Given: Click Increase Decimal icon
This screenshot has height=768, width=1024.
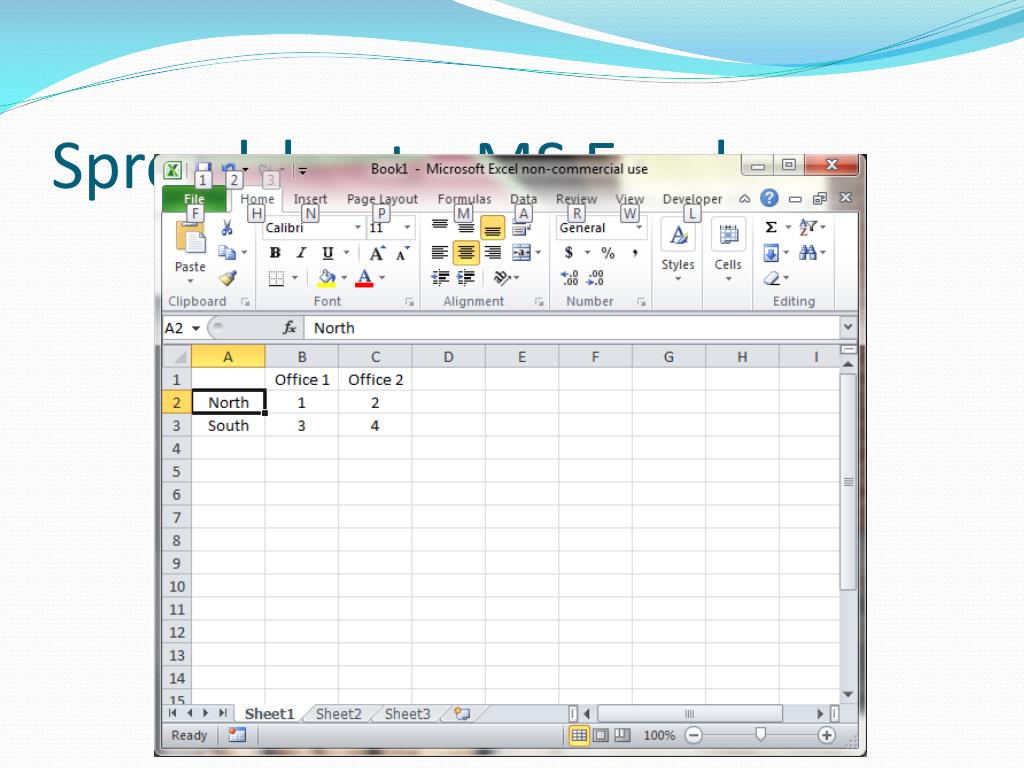Looking at the screenshot, I should point(570,278).
